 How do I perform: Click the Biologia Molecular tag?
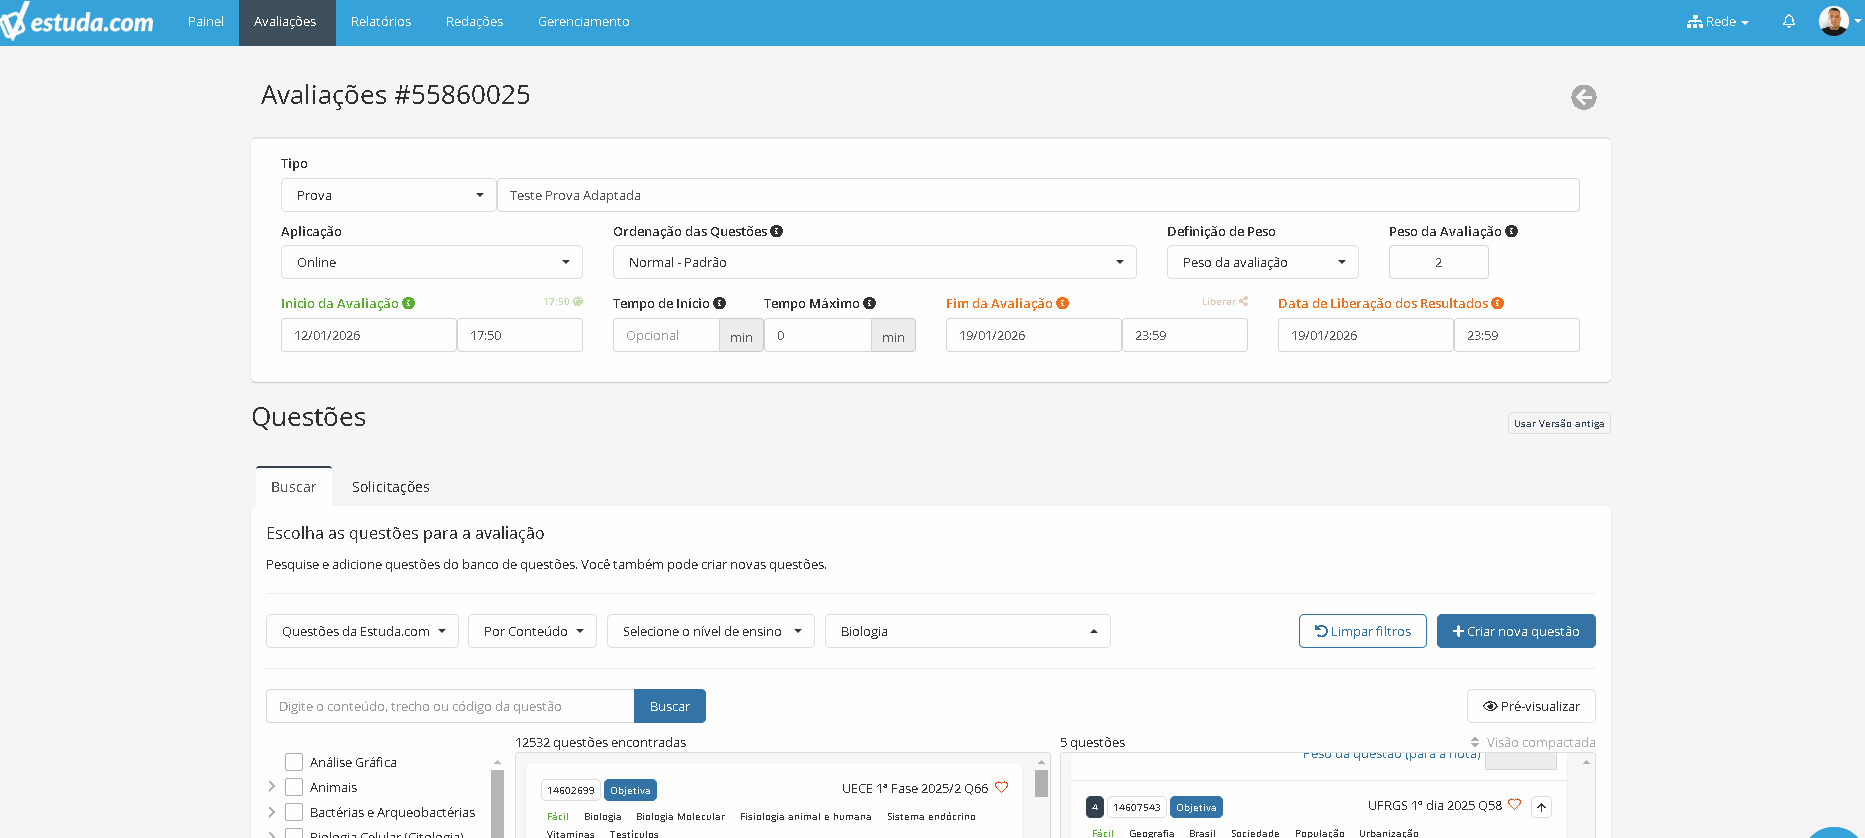680,816
